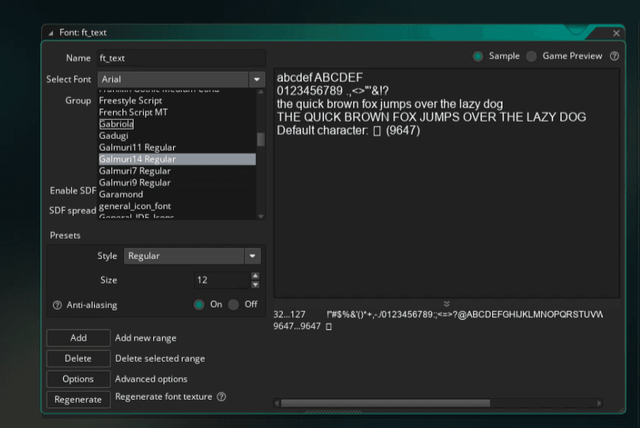Select the Sample preview radio button

[478, 56]
